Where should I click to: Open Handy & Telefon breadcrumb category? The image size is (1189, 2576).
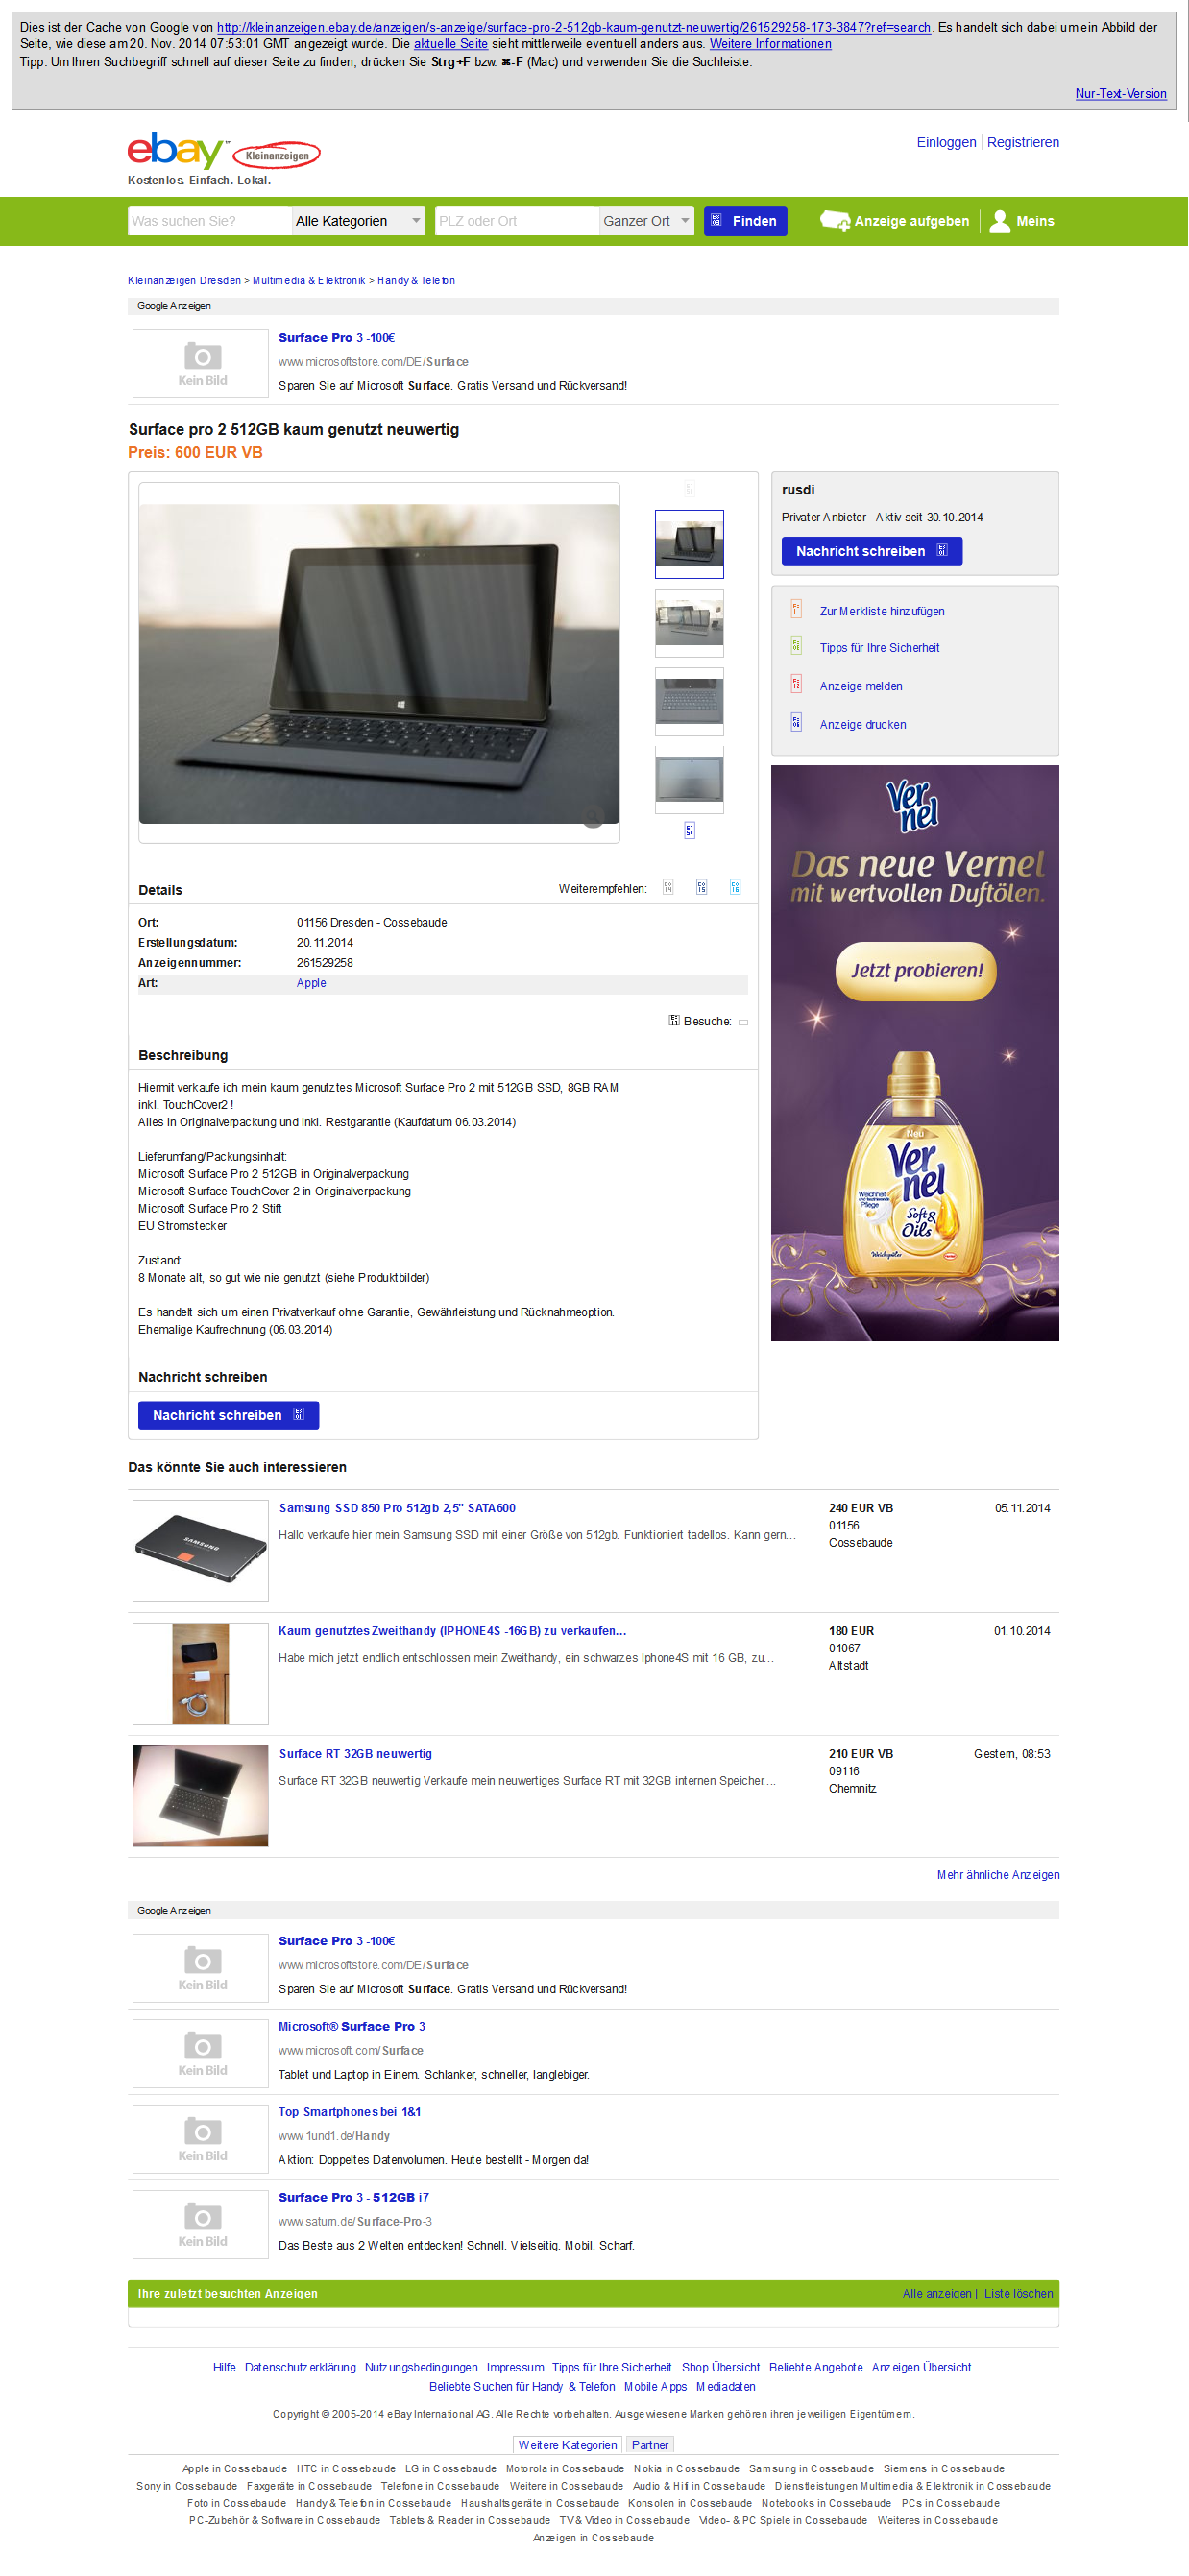tap(416, 281)
